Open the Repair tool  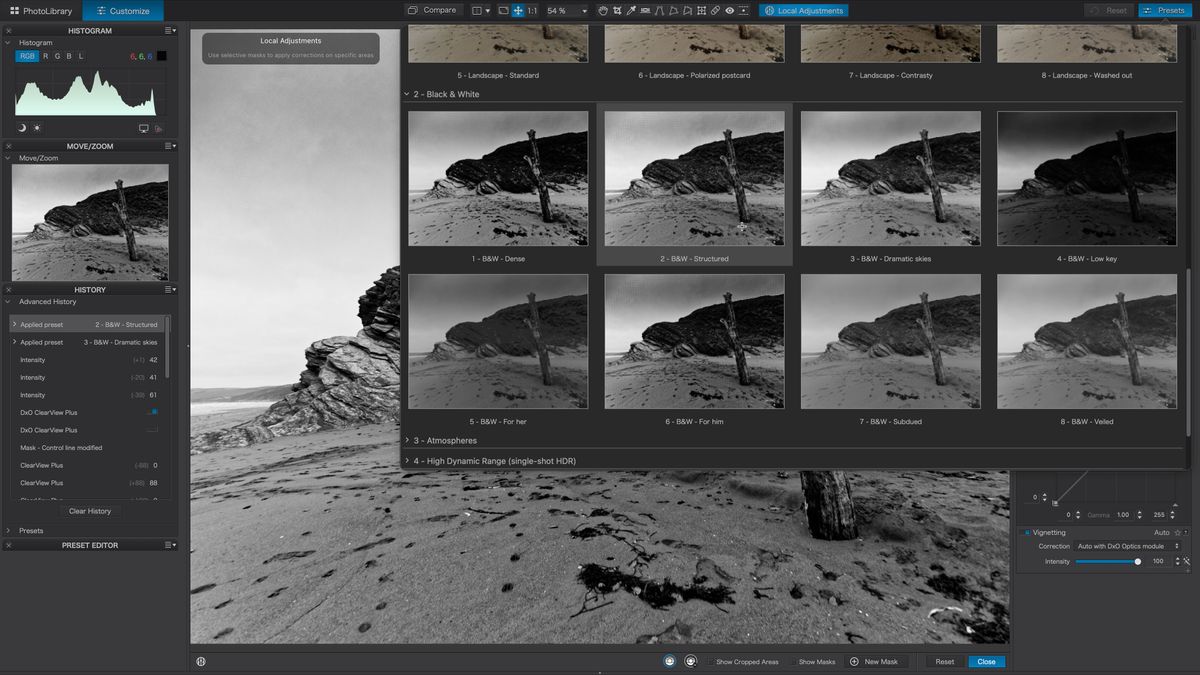pyautogui.click(x=715, y=10)
